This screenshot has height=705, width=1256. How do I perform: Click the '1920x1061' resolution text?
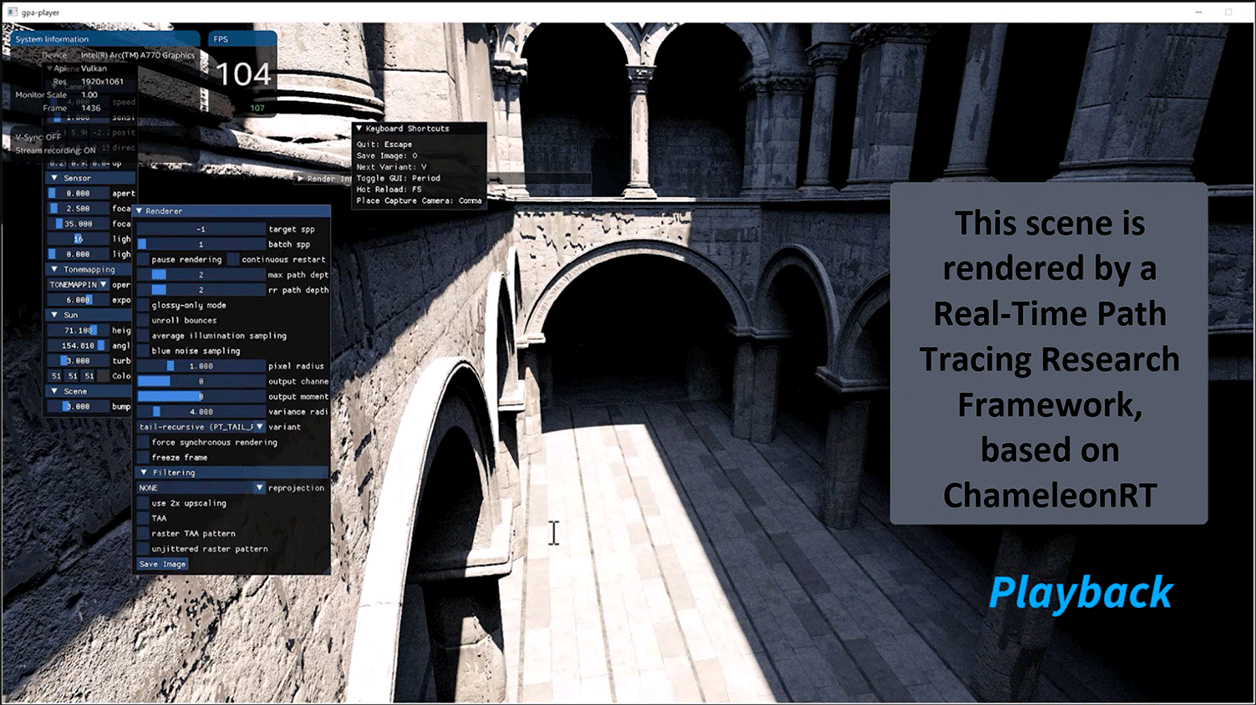click(103, 81)
